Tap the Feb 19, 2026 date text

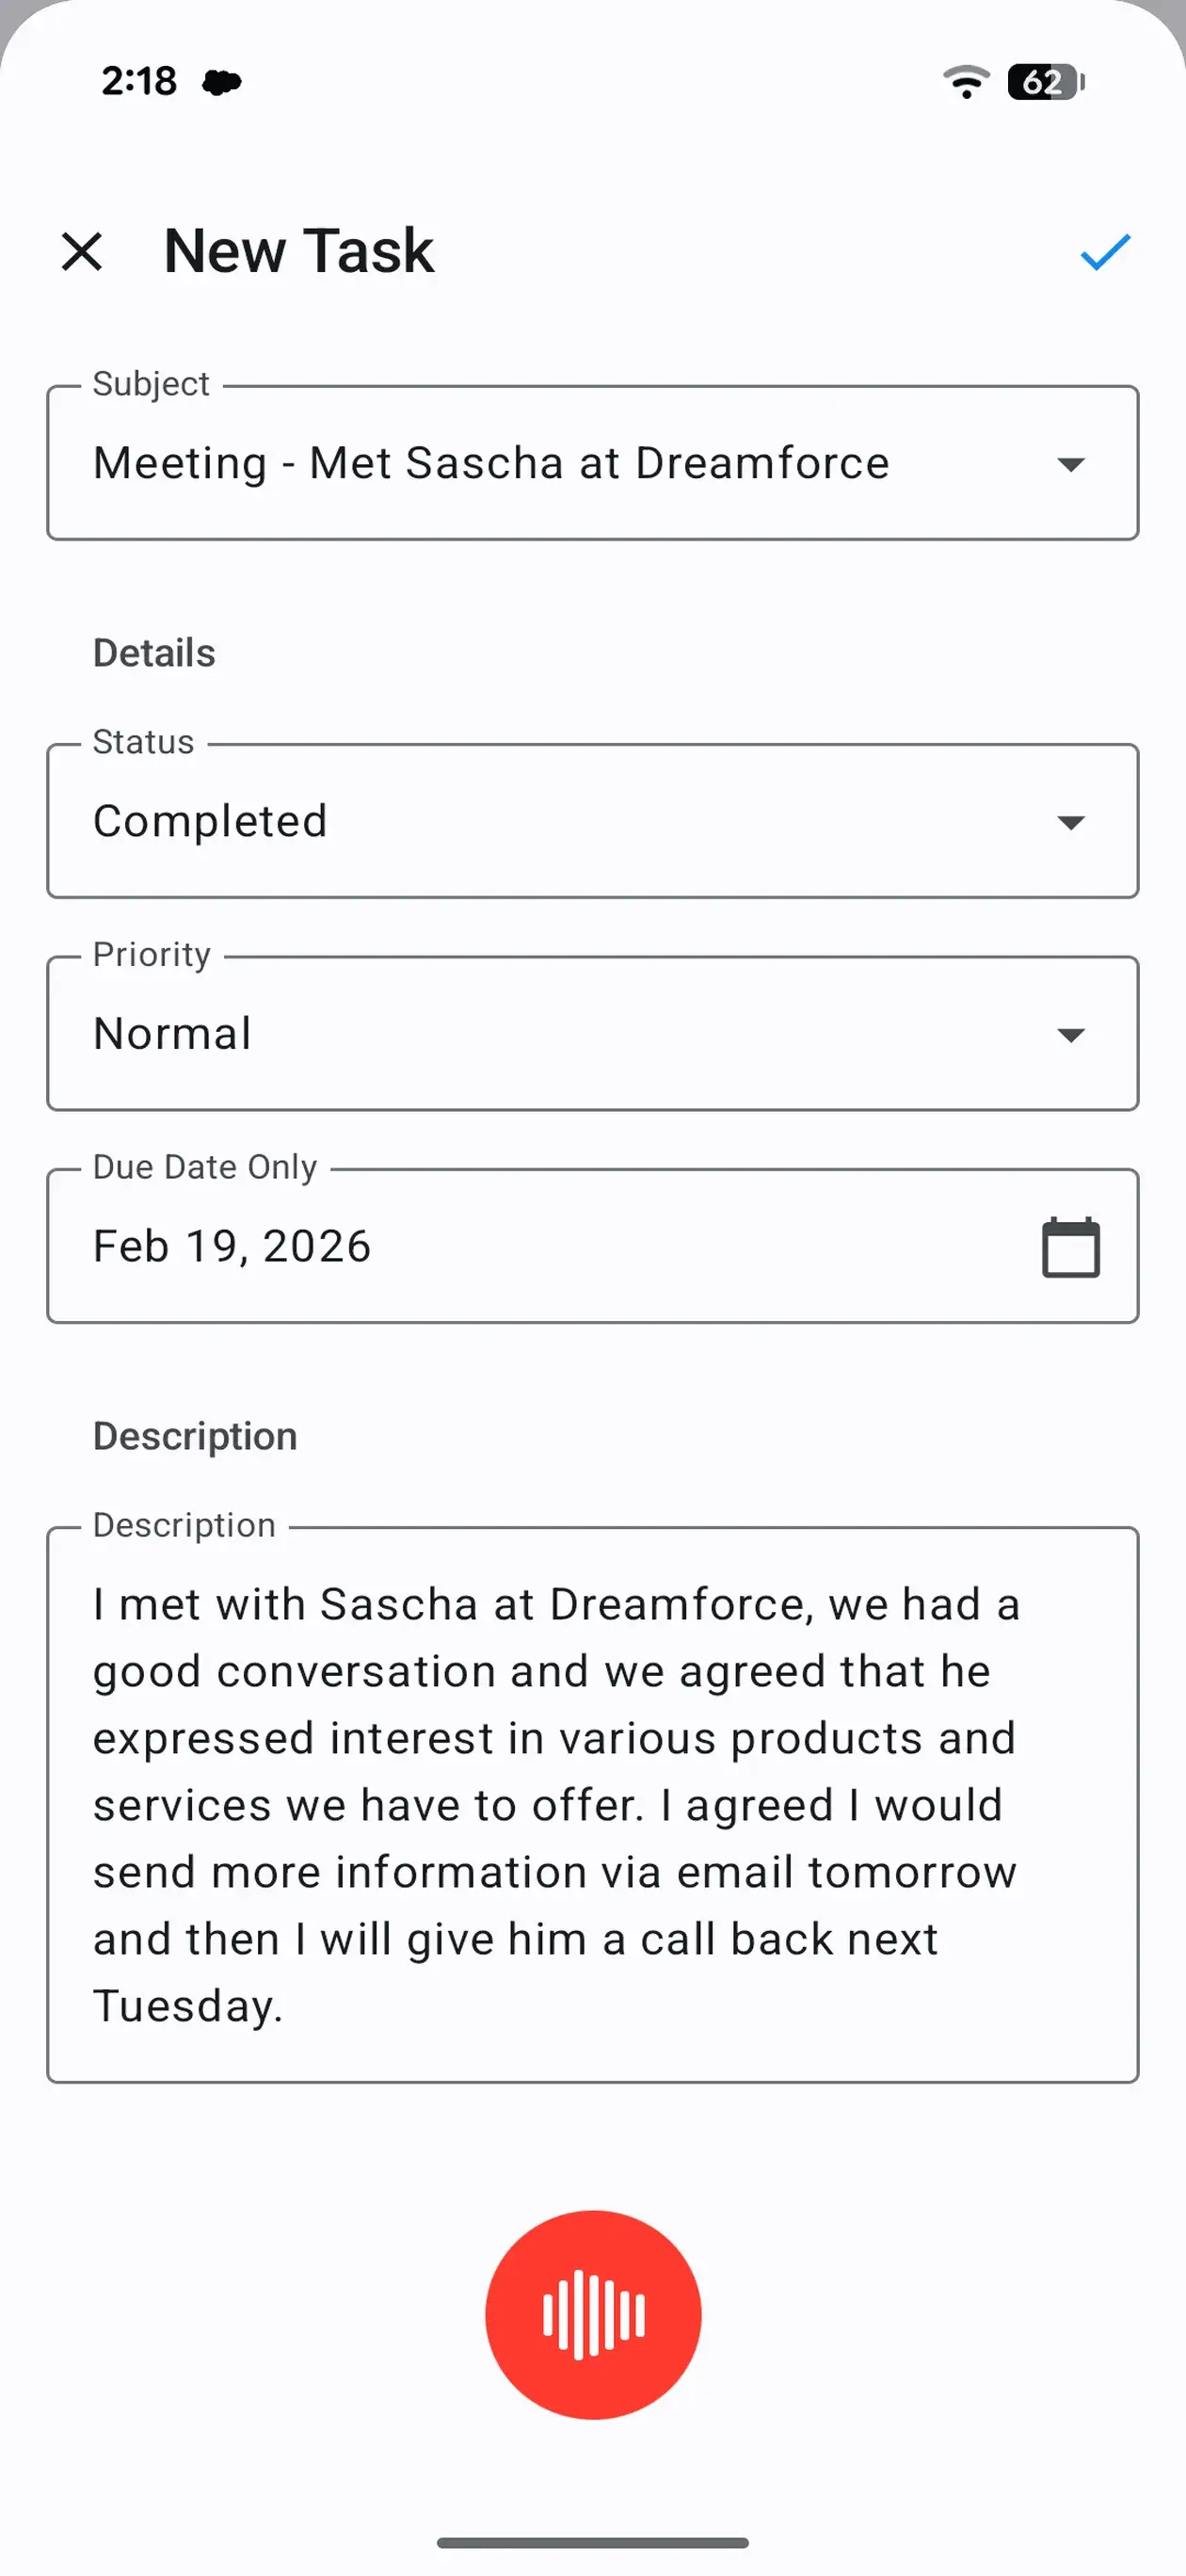pyautogui.click(x=231, y=1245)
